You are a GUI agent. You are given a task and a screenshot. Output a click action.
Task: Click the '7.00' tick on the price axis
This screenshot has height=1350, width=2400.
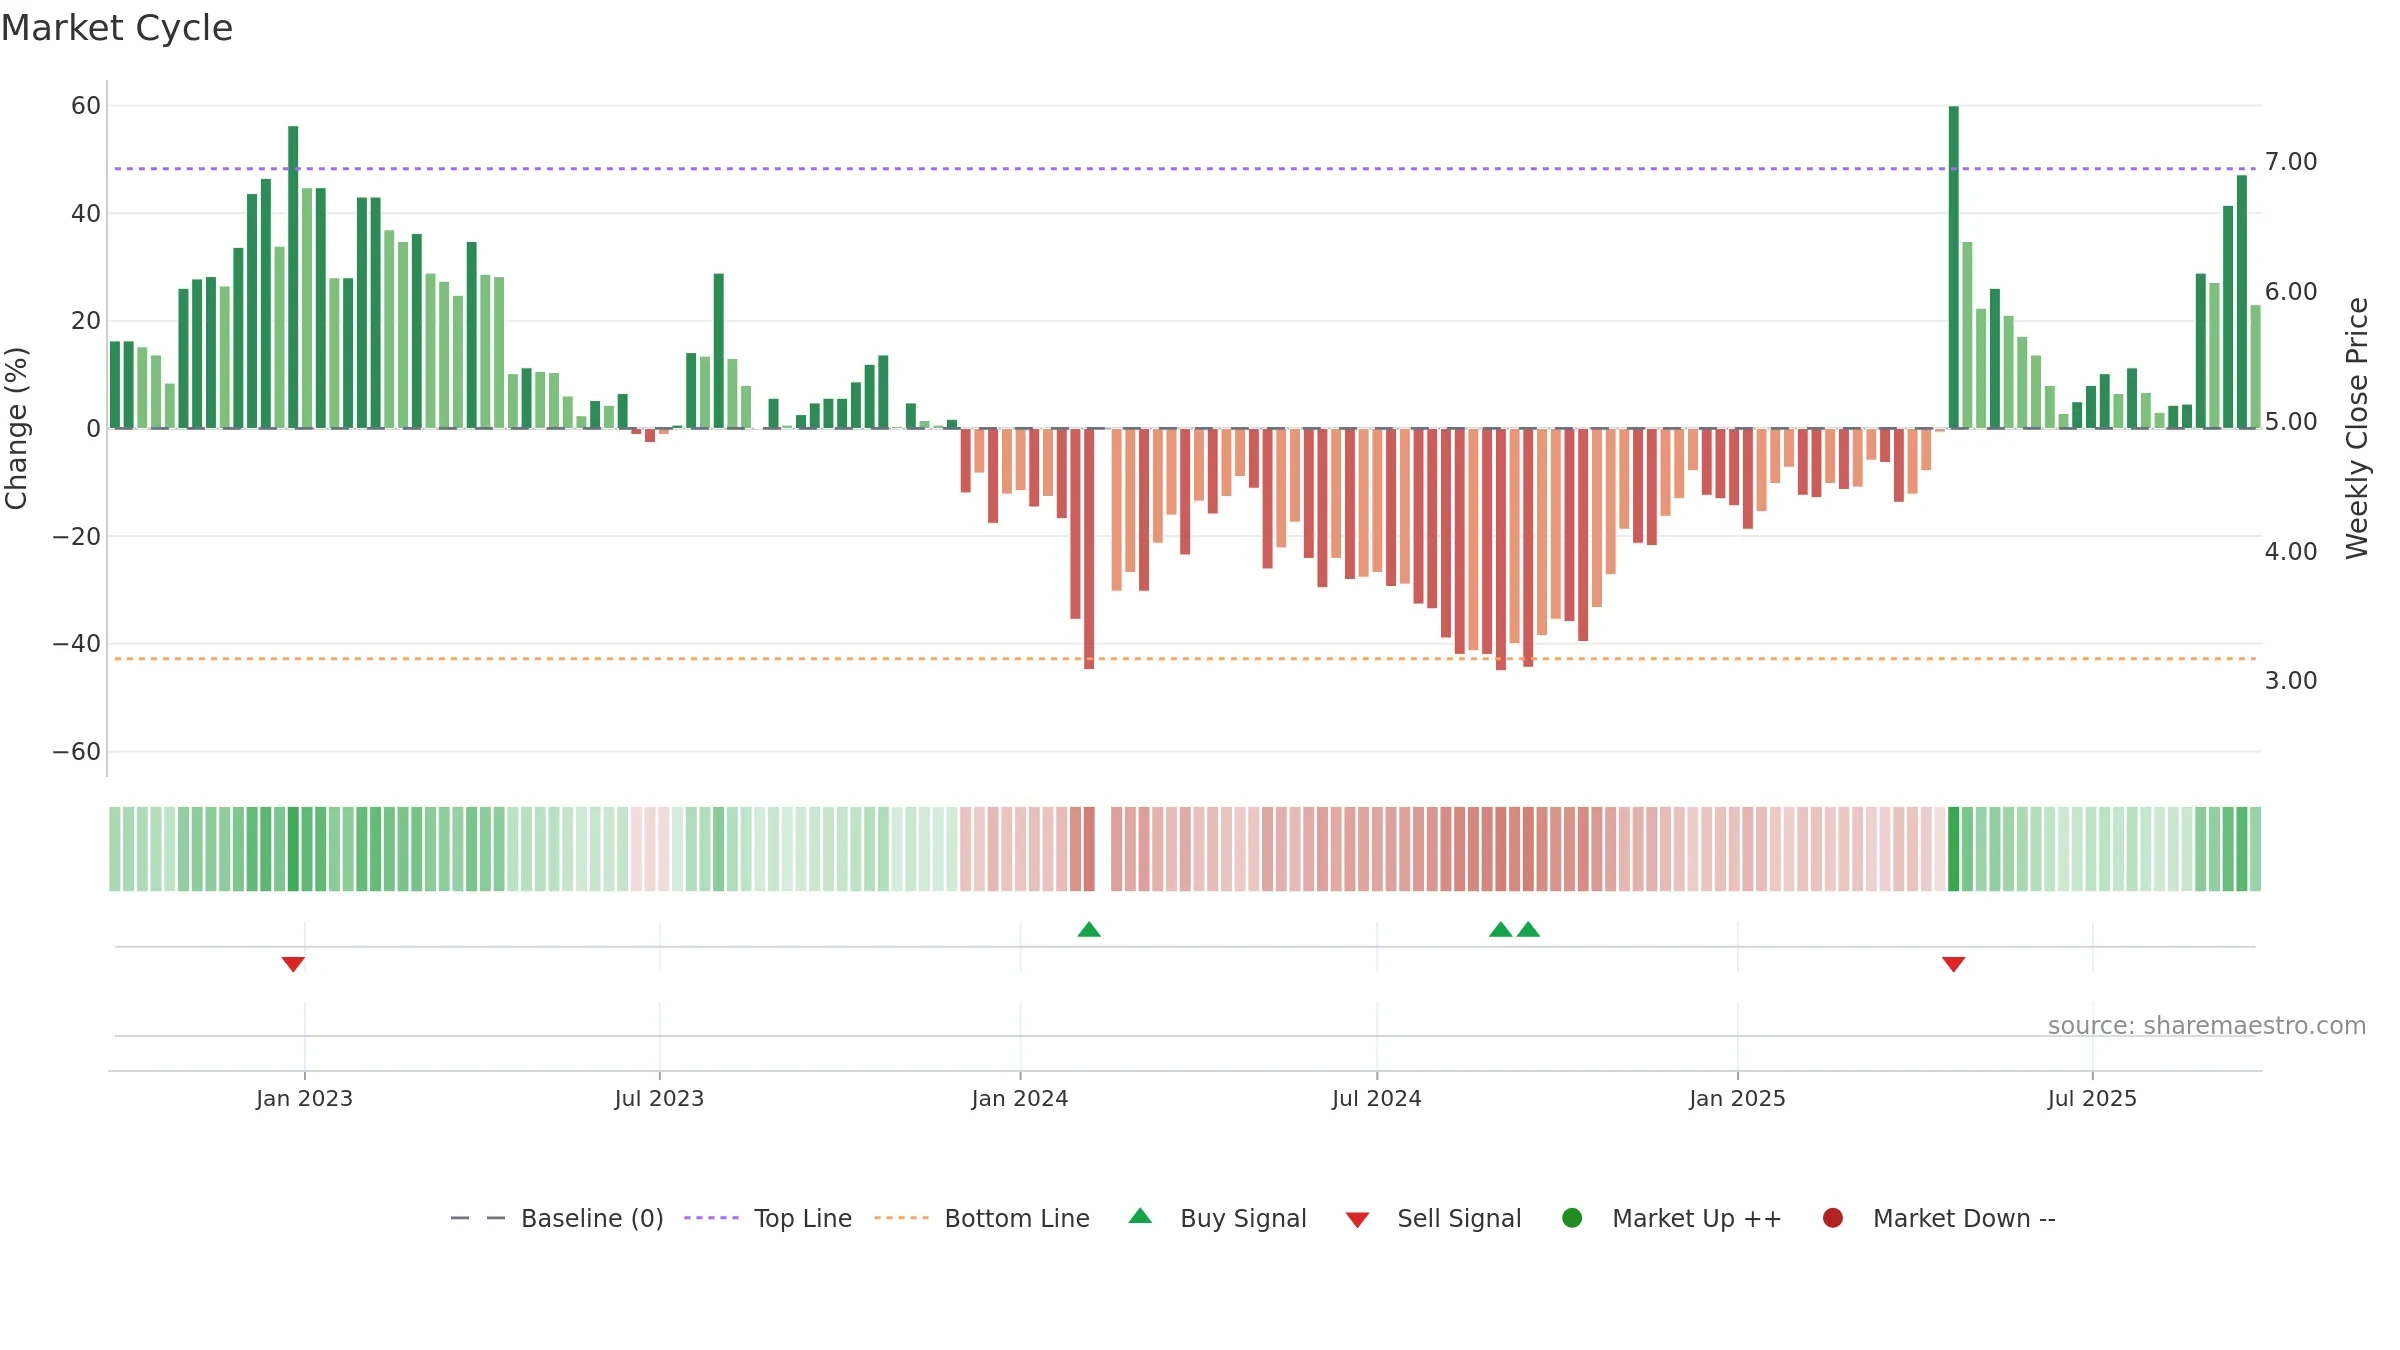click(x=2291, y=162)
